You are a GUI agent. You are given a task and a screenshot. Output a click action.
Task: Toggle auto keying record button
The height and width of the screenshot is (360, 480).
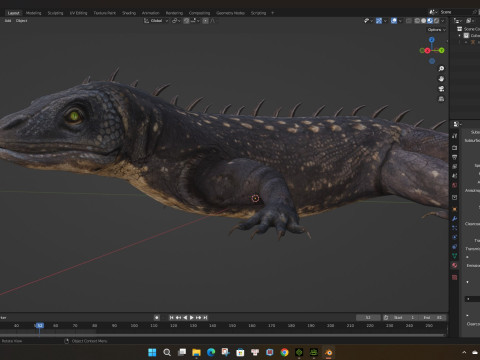[157, 318]
